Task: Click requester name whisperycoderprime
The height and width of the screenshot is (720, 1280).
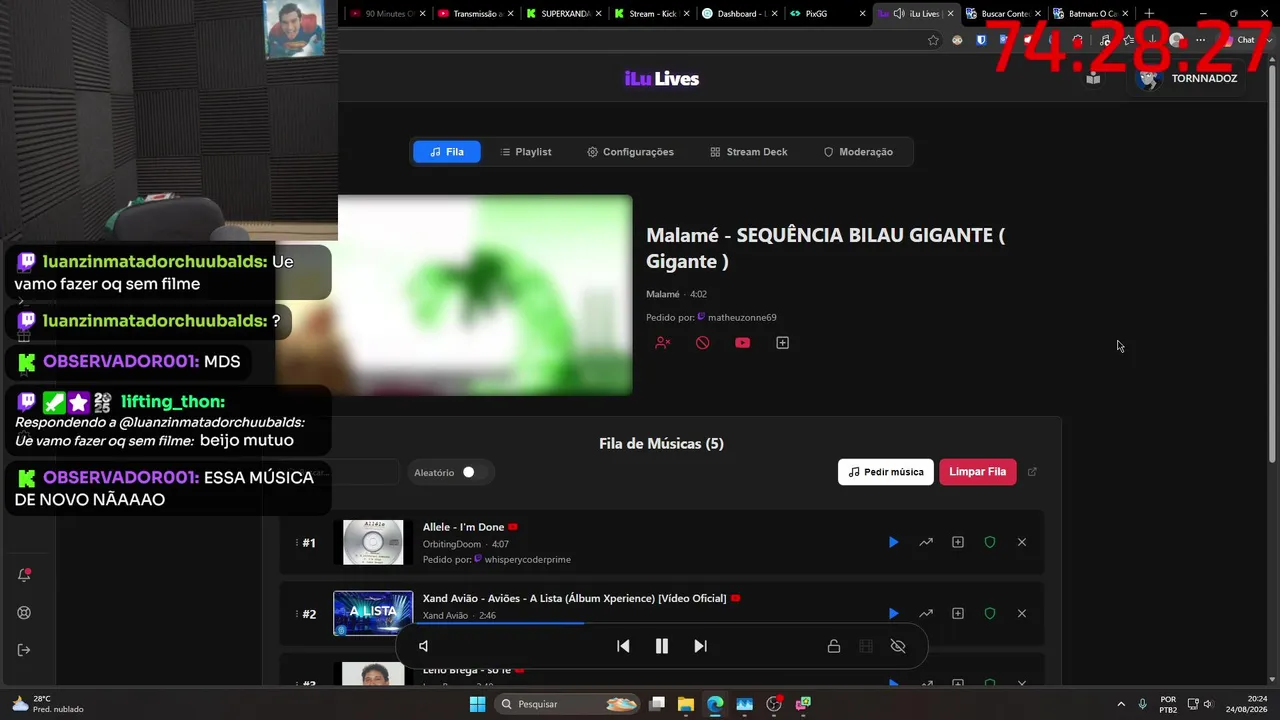Action: click(527, 559)
